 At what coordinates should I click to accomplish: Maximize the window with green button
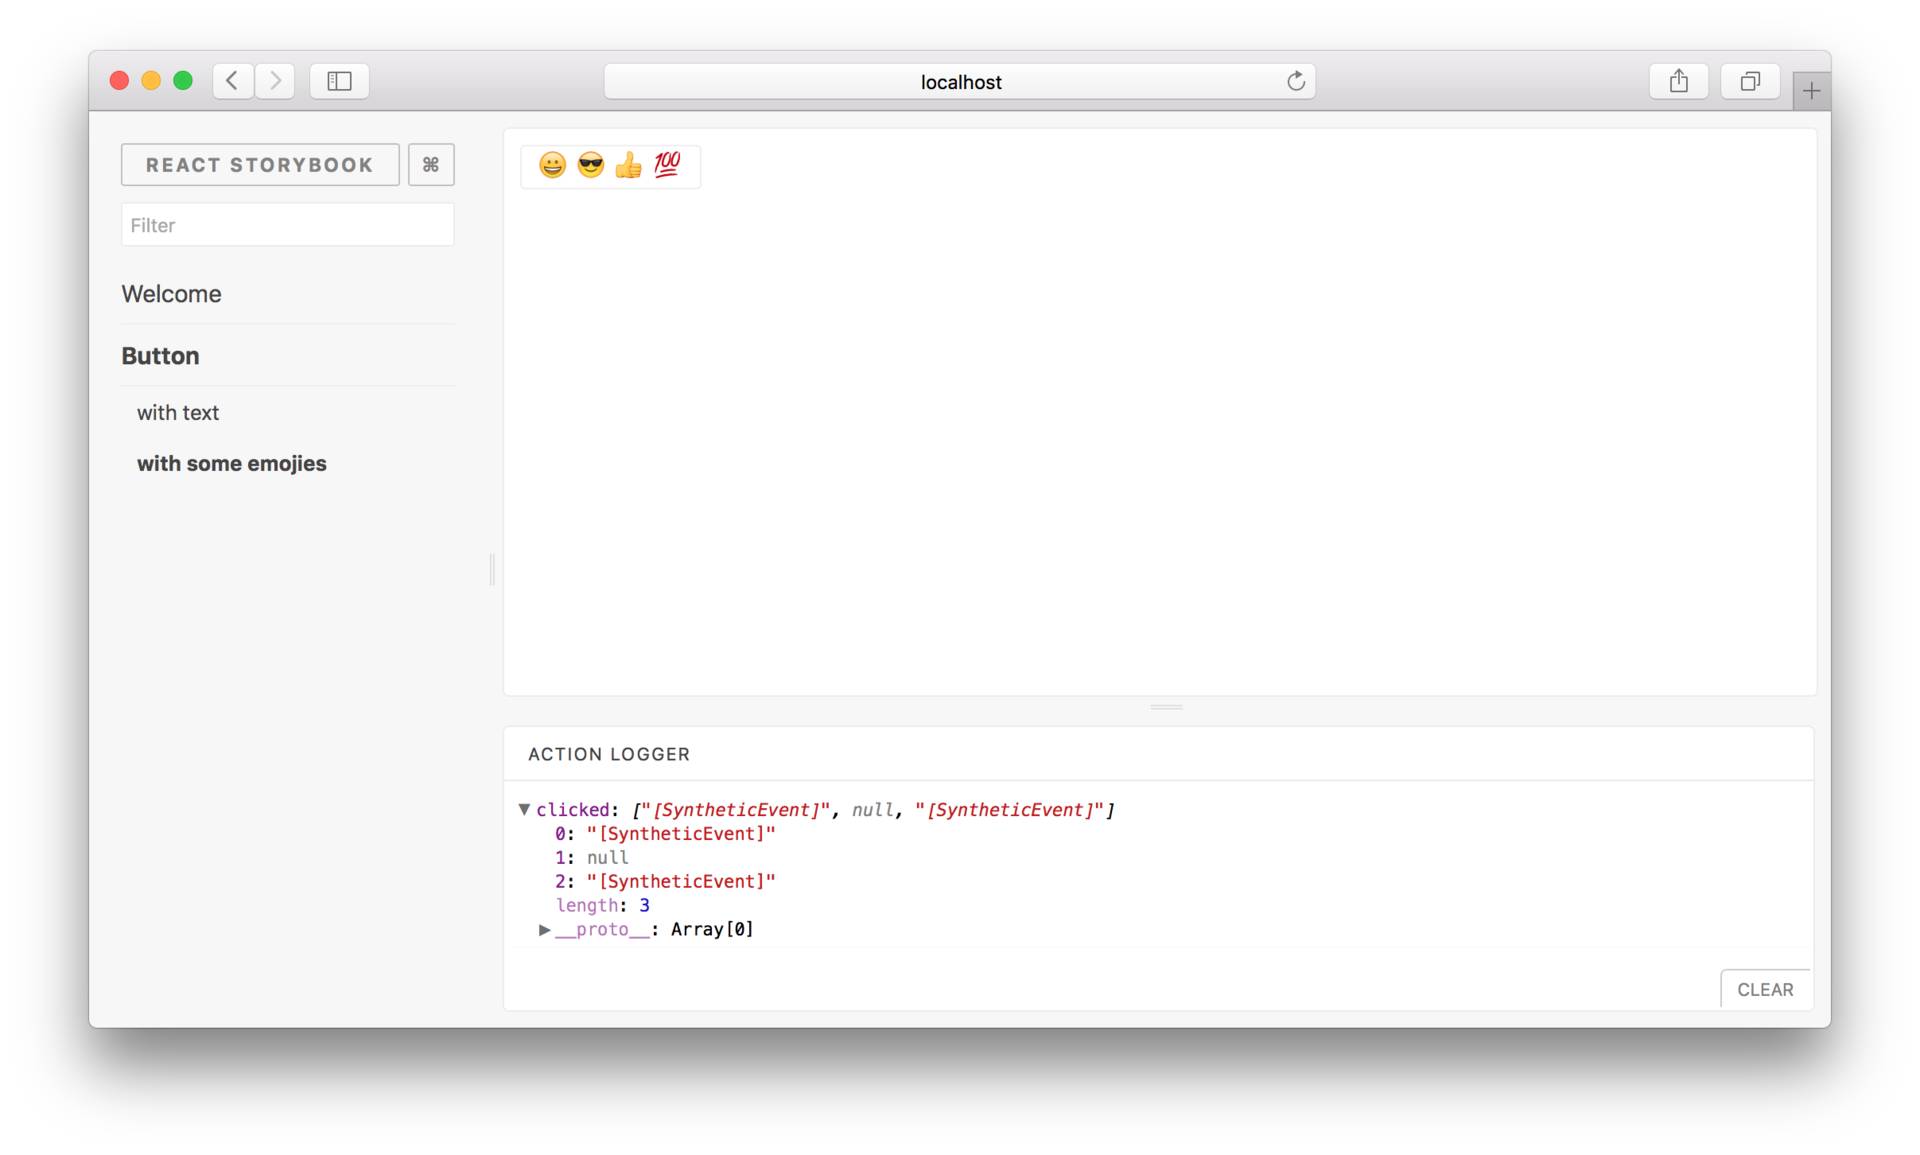(183, 81)
